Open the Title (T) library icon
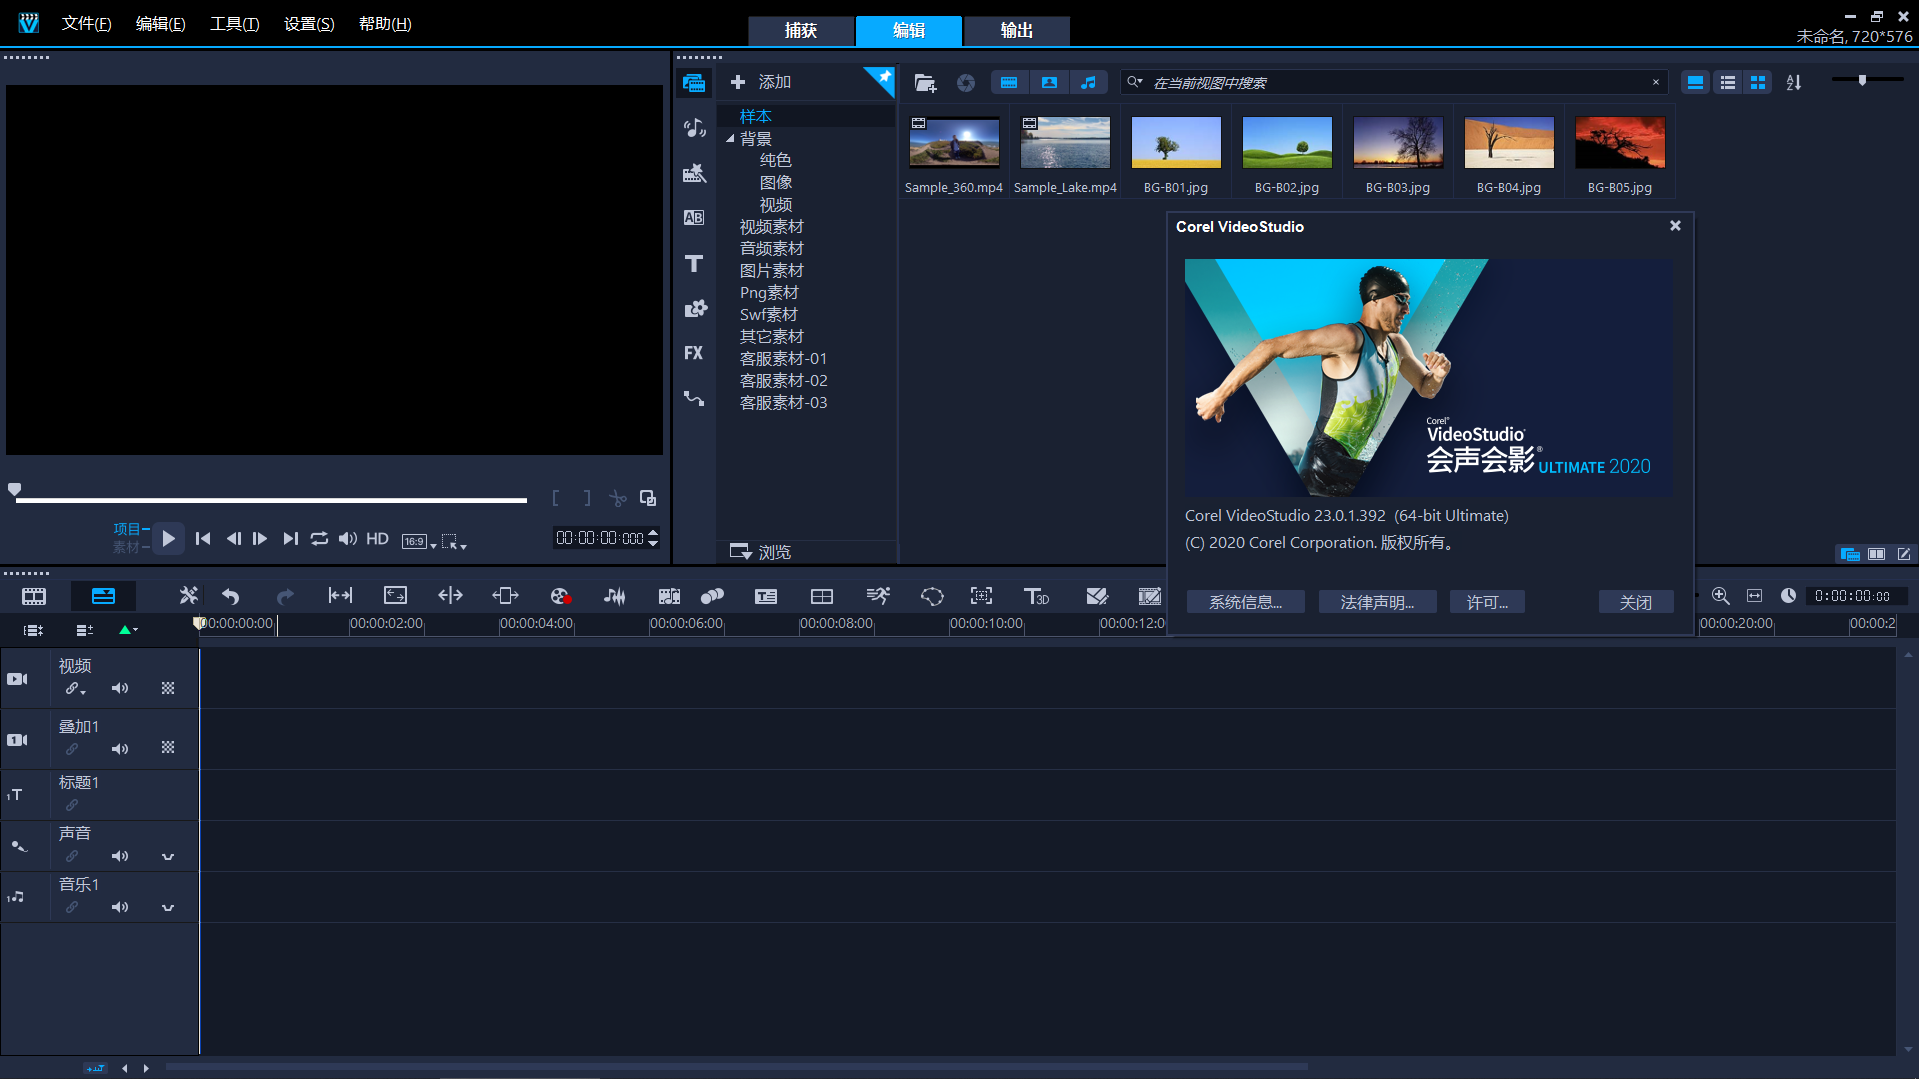 click(694, 263)
